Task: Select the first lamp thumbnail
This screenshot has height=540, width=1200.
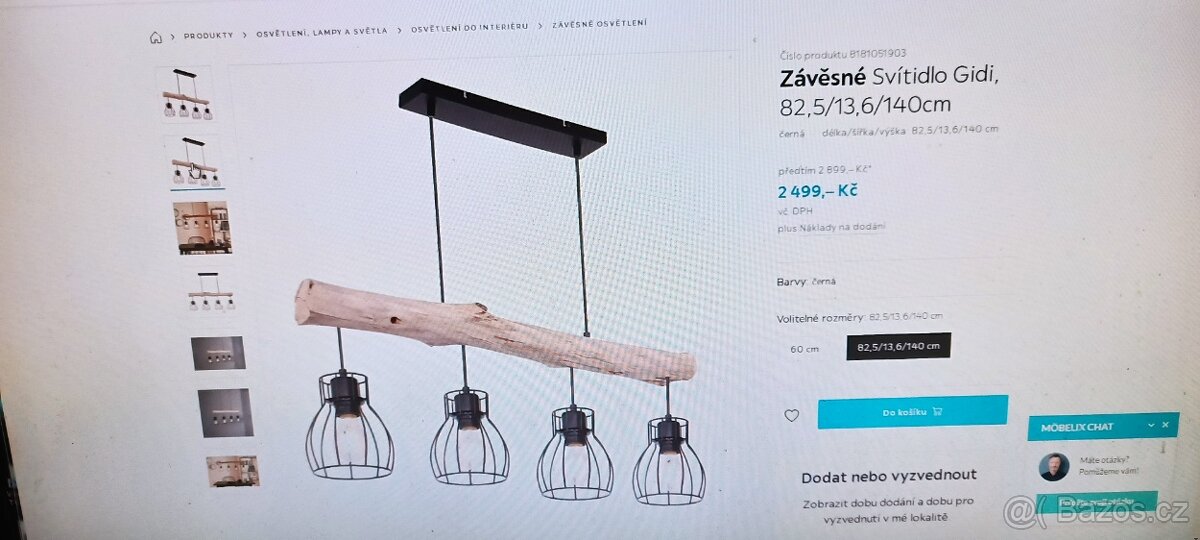Action: coord(187,95)
